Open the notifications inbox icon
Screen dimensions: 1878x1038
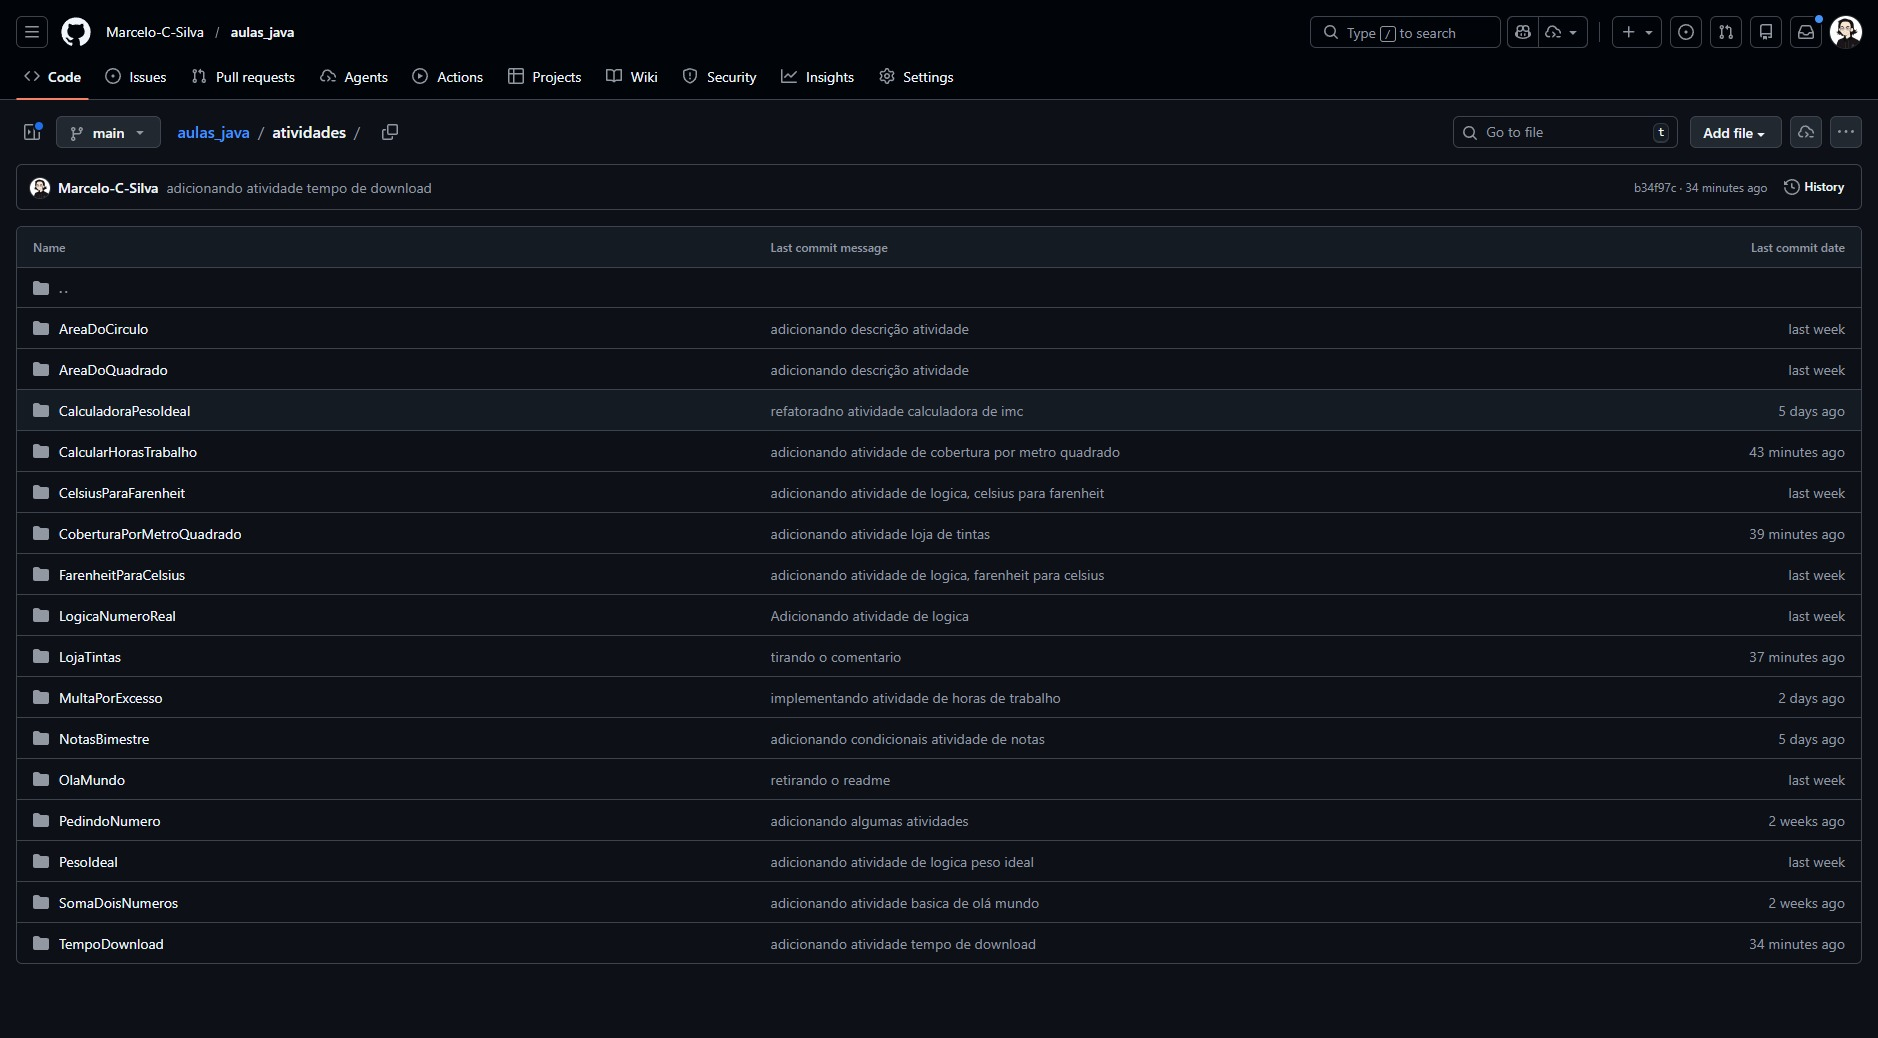(x=1806, y=32)
